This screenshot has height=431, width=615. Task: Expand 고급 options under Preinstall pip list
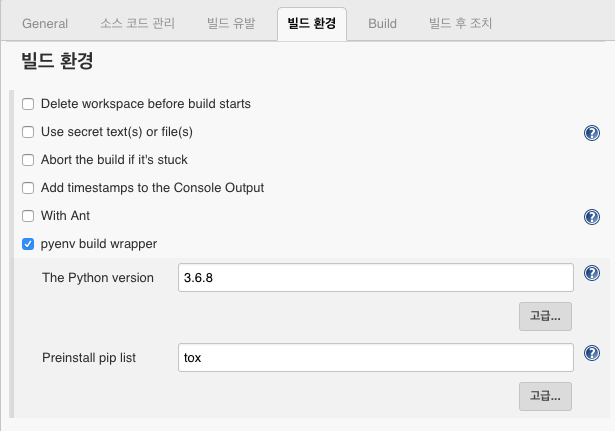click(x=545, y=396)
